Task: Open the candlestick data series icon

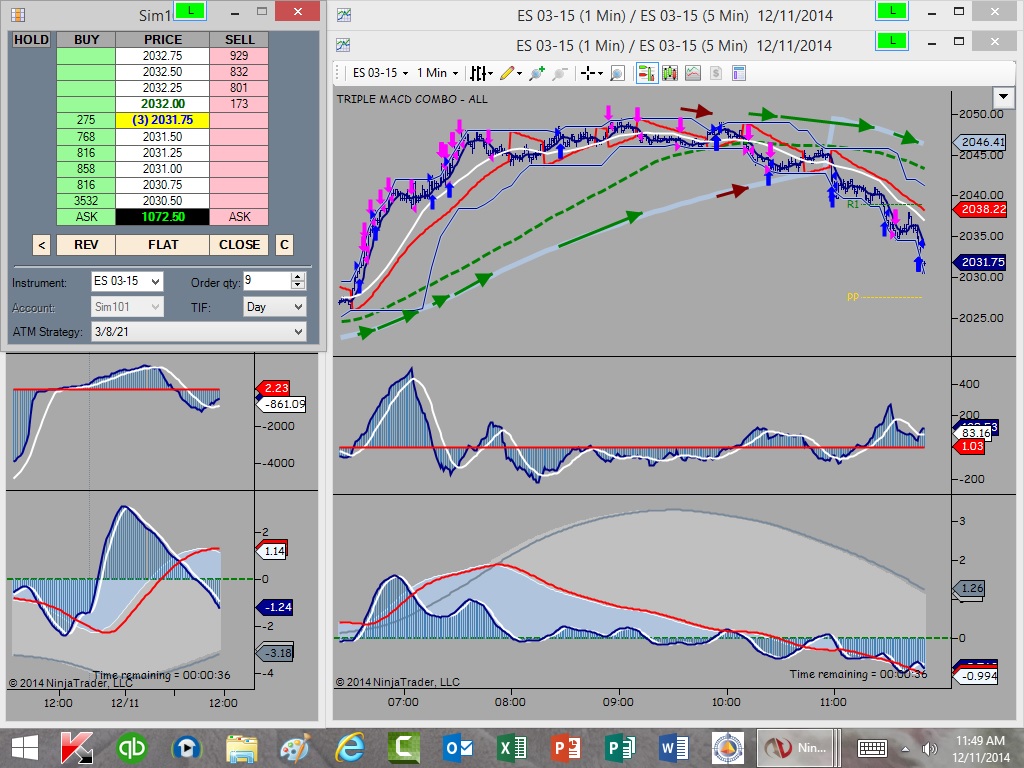Action: (x=670, y=73)
